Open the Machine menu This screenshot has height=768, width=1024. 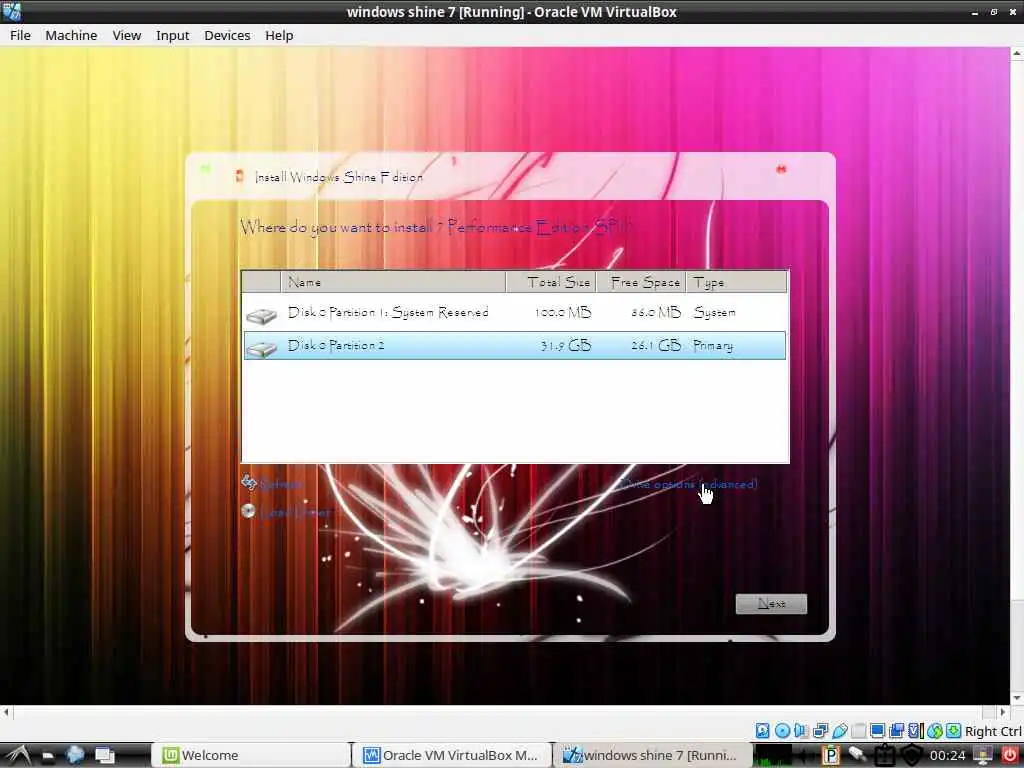point(71,35)
